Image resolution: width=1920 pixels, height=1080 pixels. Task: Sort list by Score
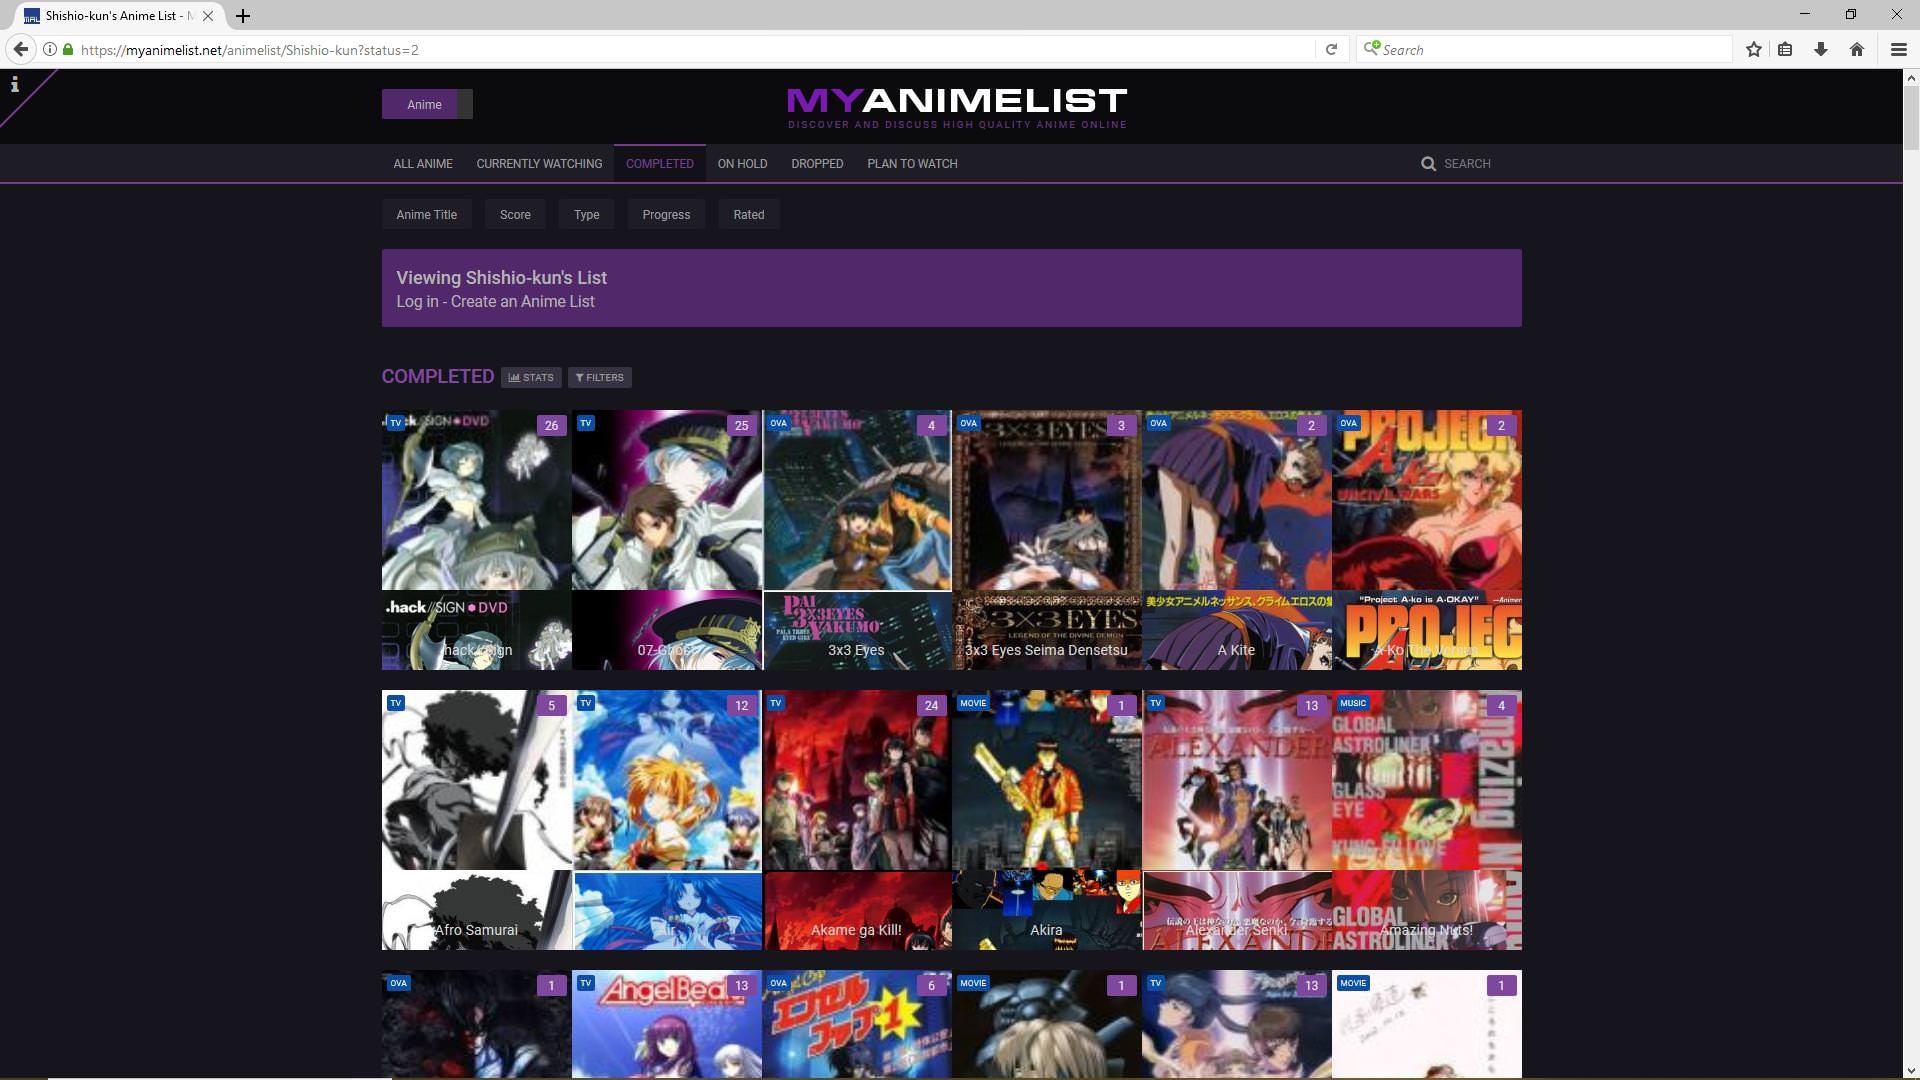515,214
